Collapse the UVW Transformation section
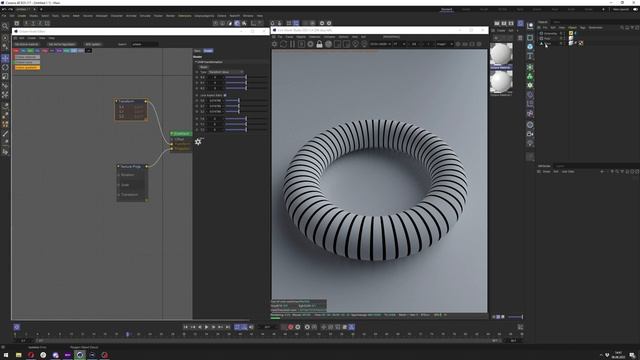Viewport: 640px width, 360px height. 196,62
